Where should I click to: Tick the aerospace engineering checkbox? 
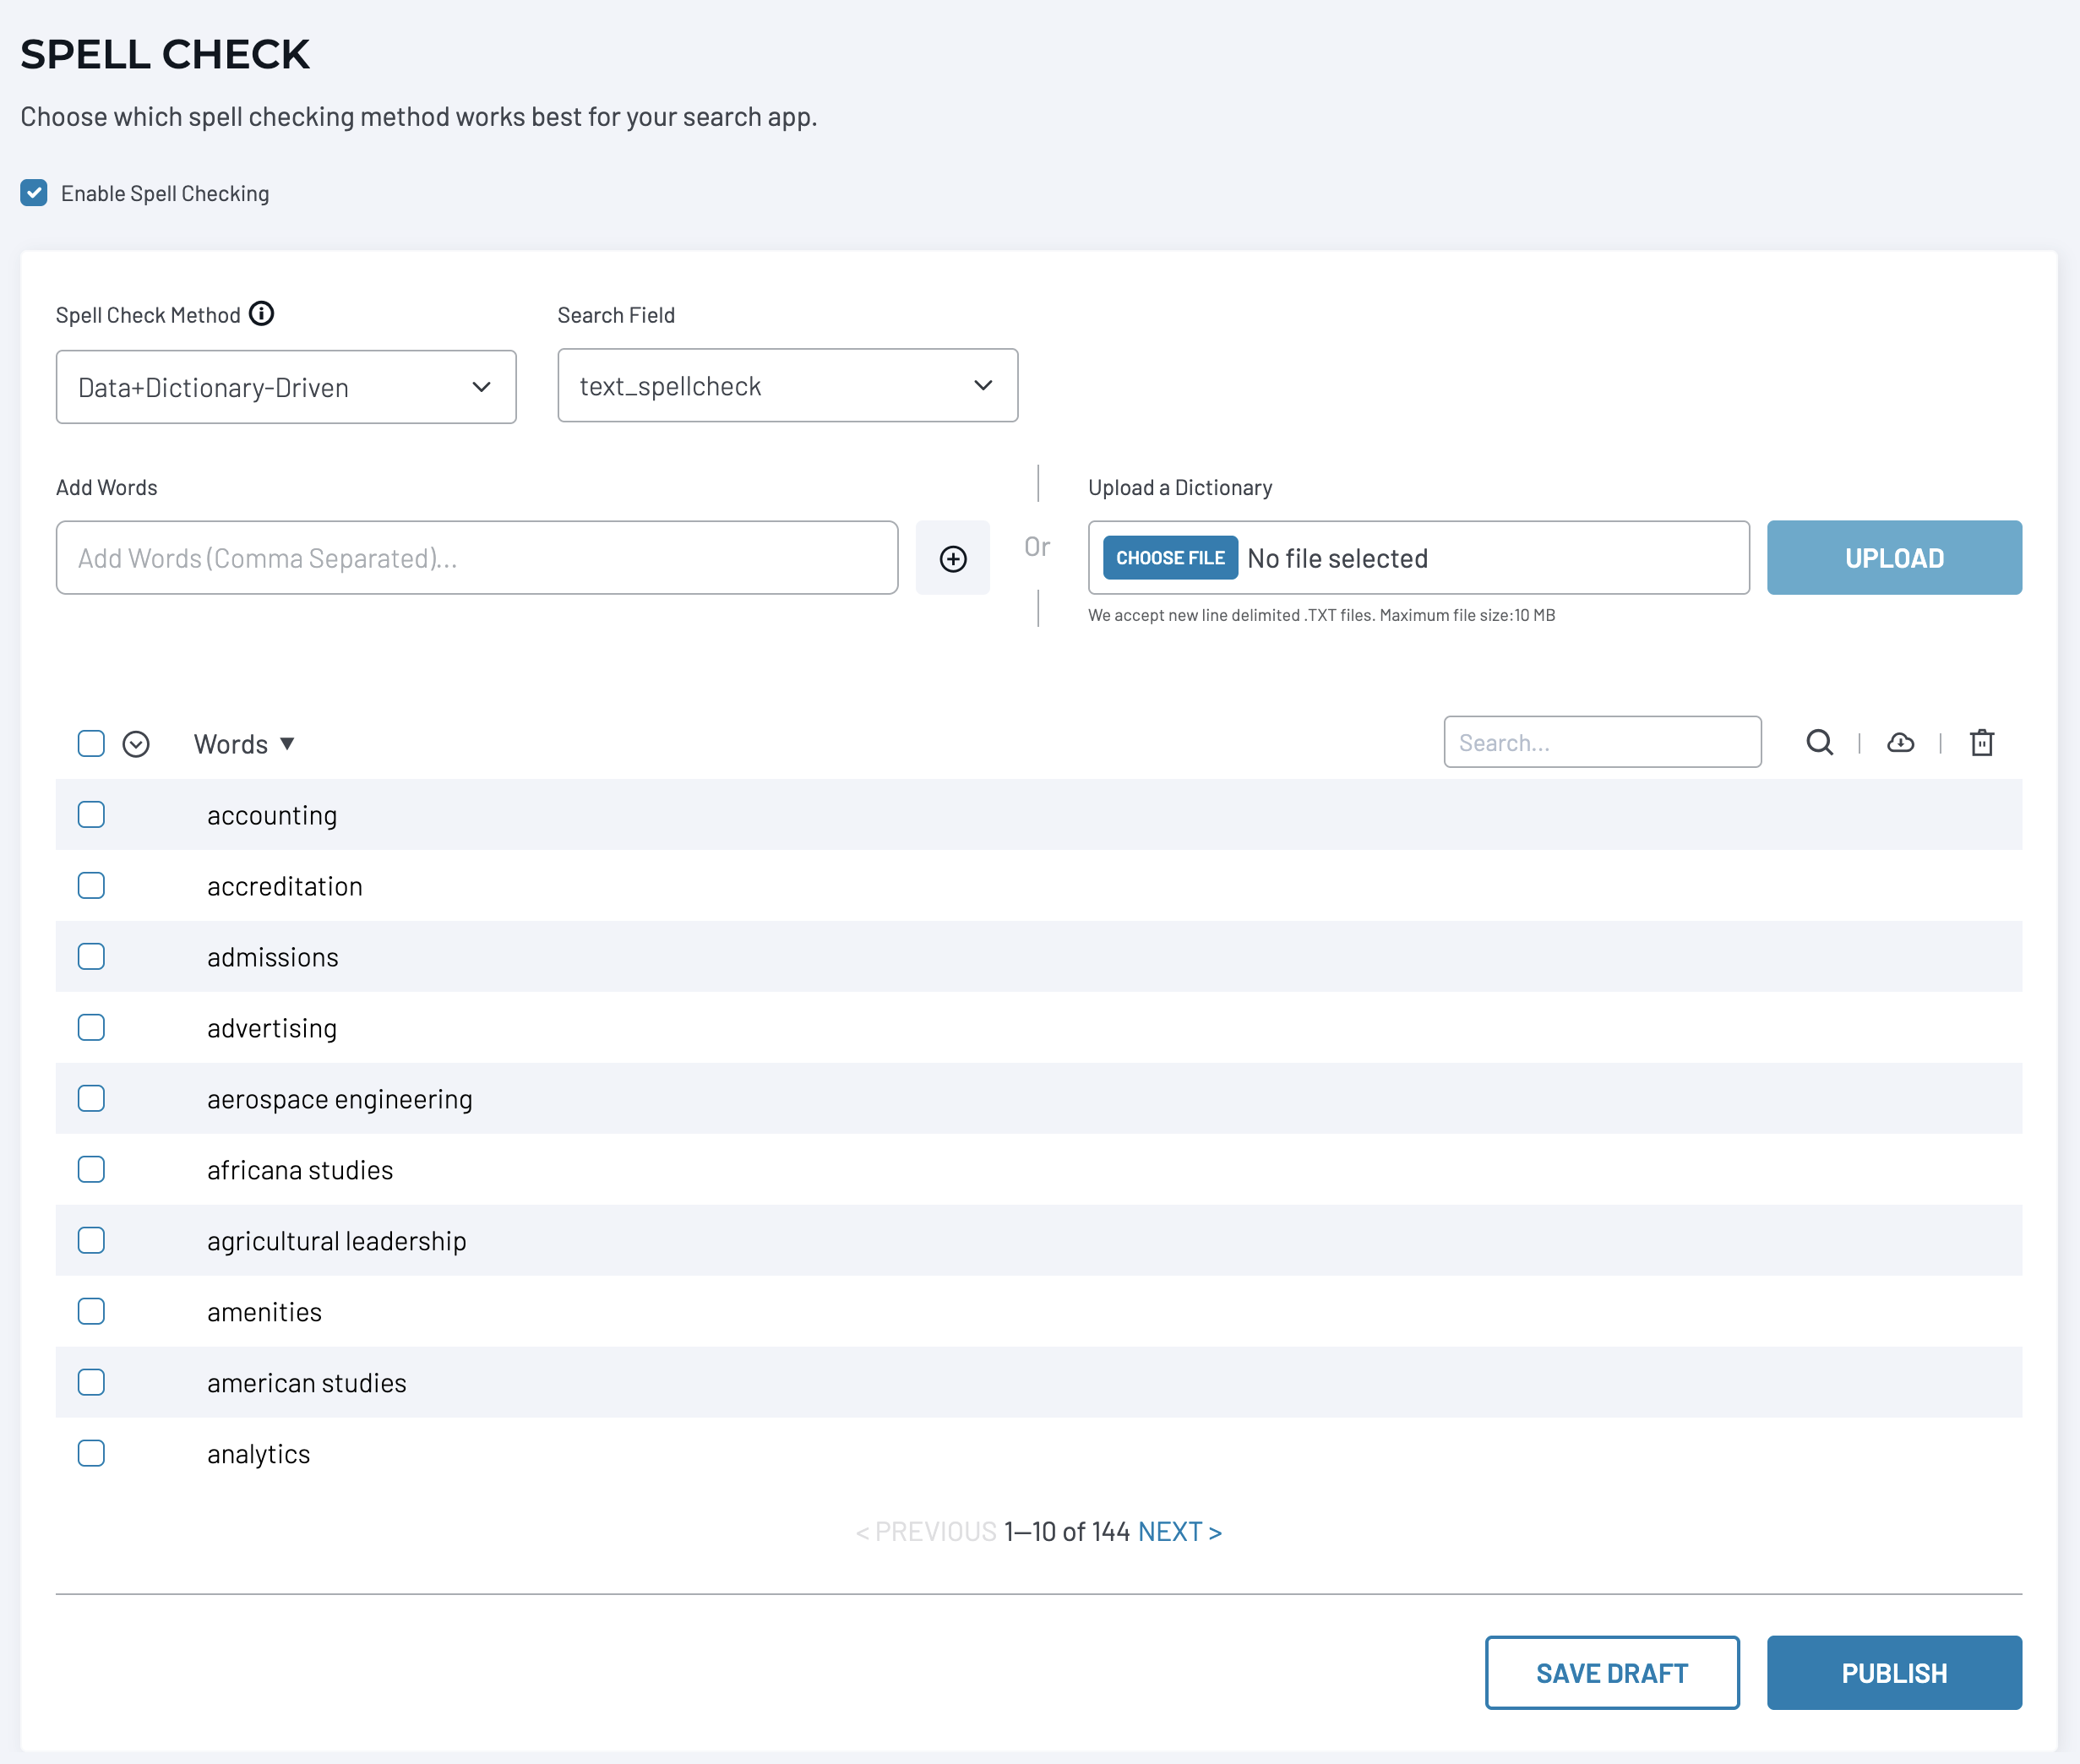(x=91, y=1099)
